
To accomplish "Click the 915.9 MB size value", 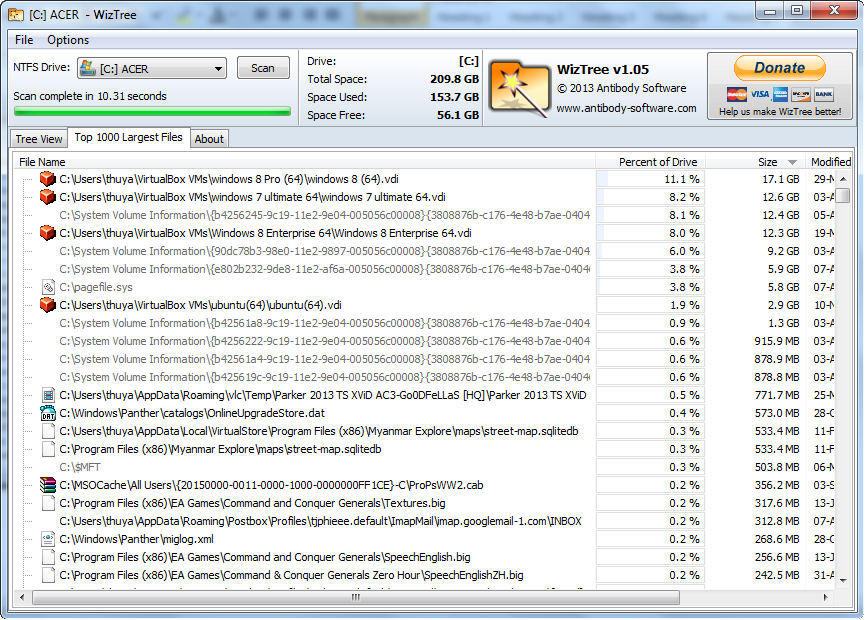I will pyautogui.click(x=777, y=341).
